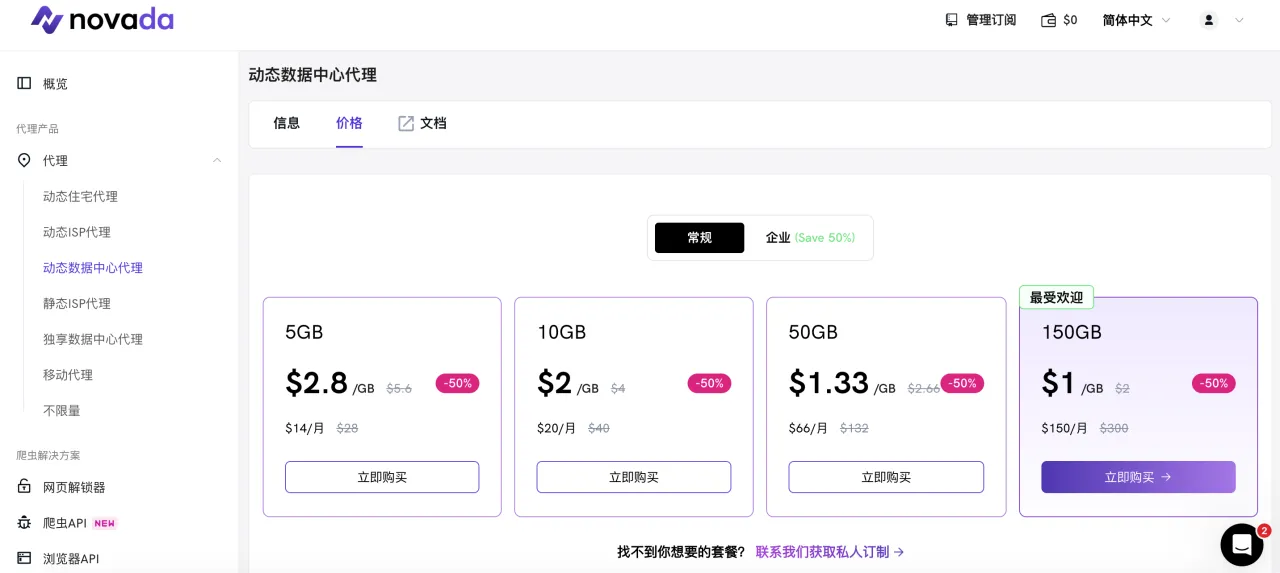Open the user profile avatar icon
The height and width of the screenshot is (573, 1280).
[x=1209, y=20]
